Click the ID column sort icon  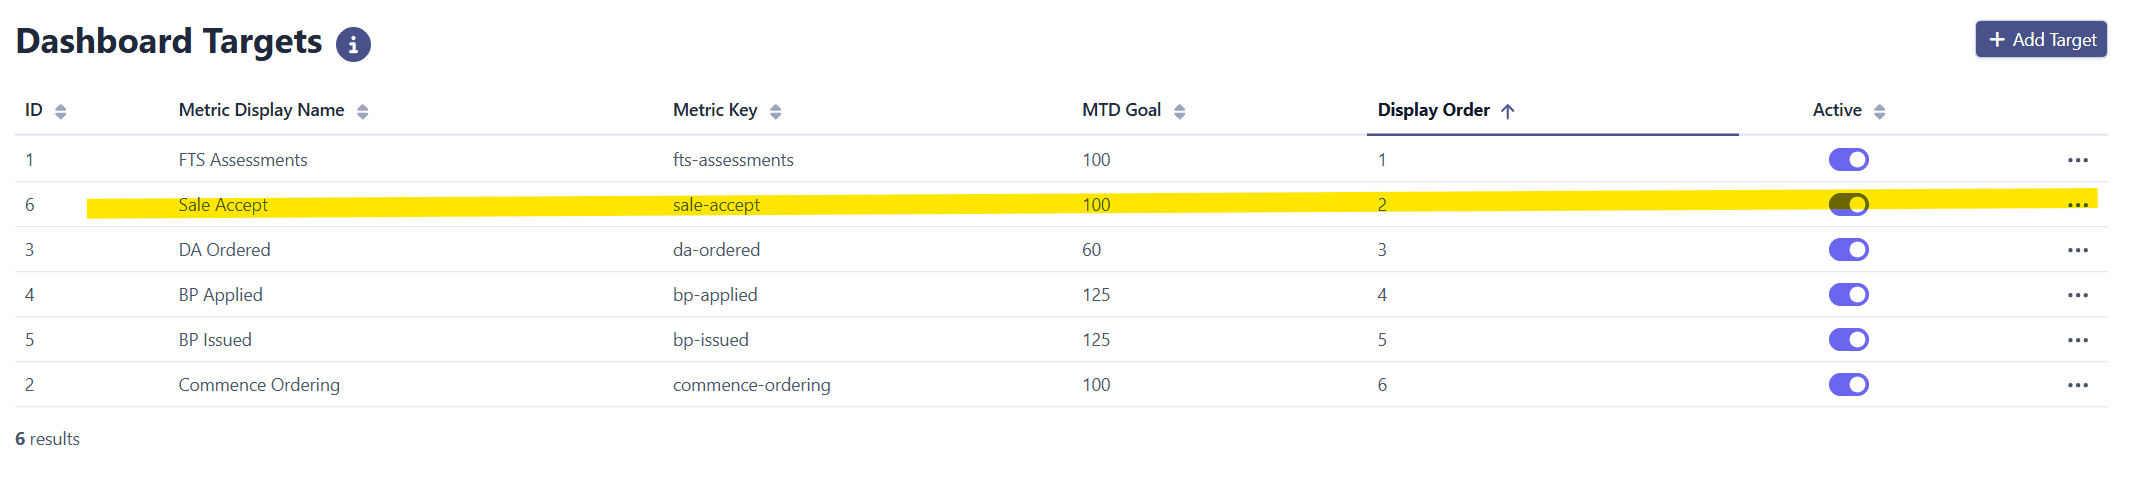pyautogui.click(x=61, y=111)
